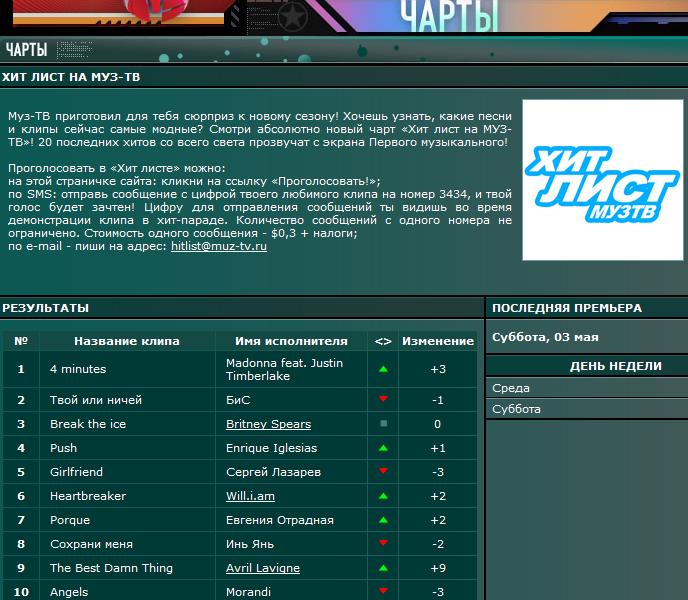Click the song title Porque
The height and width of the screenshot is (600, 688).
tap(70, 520)
